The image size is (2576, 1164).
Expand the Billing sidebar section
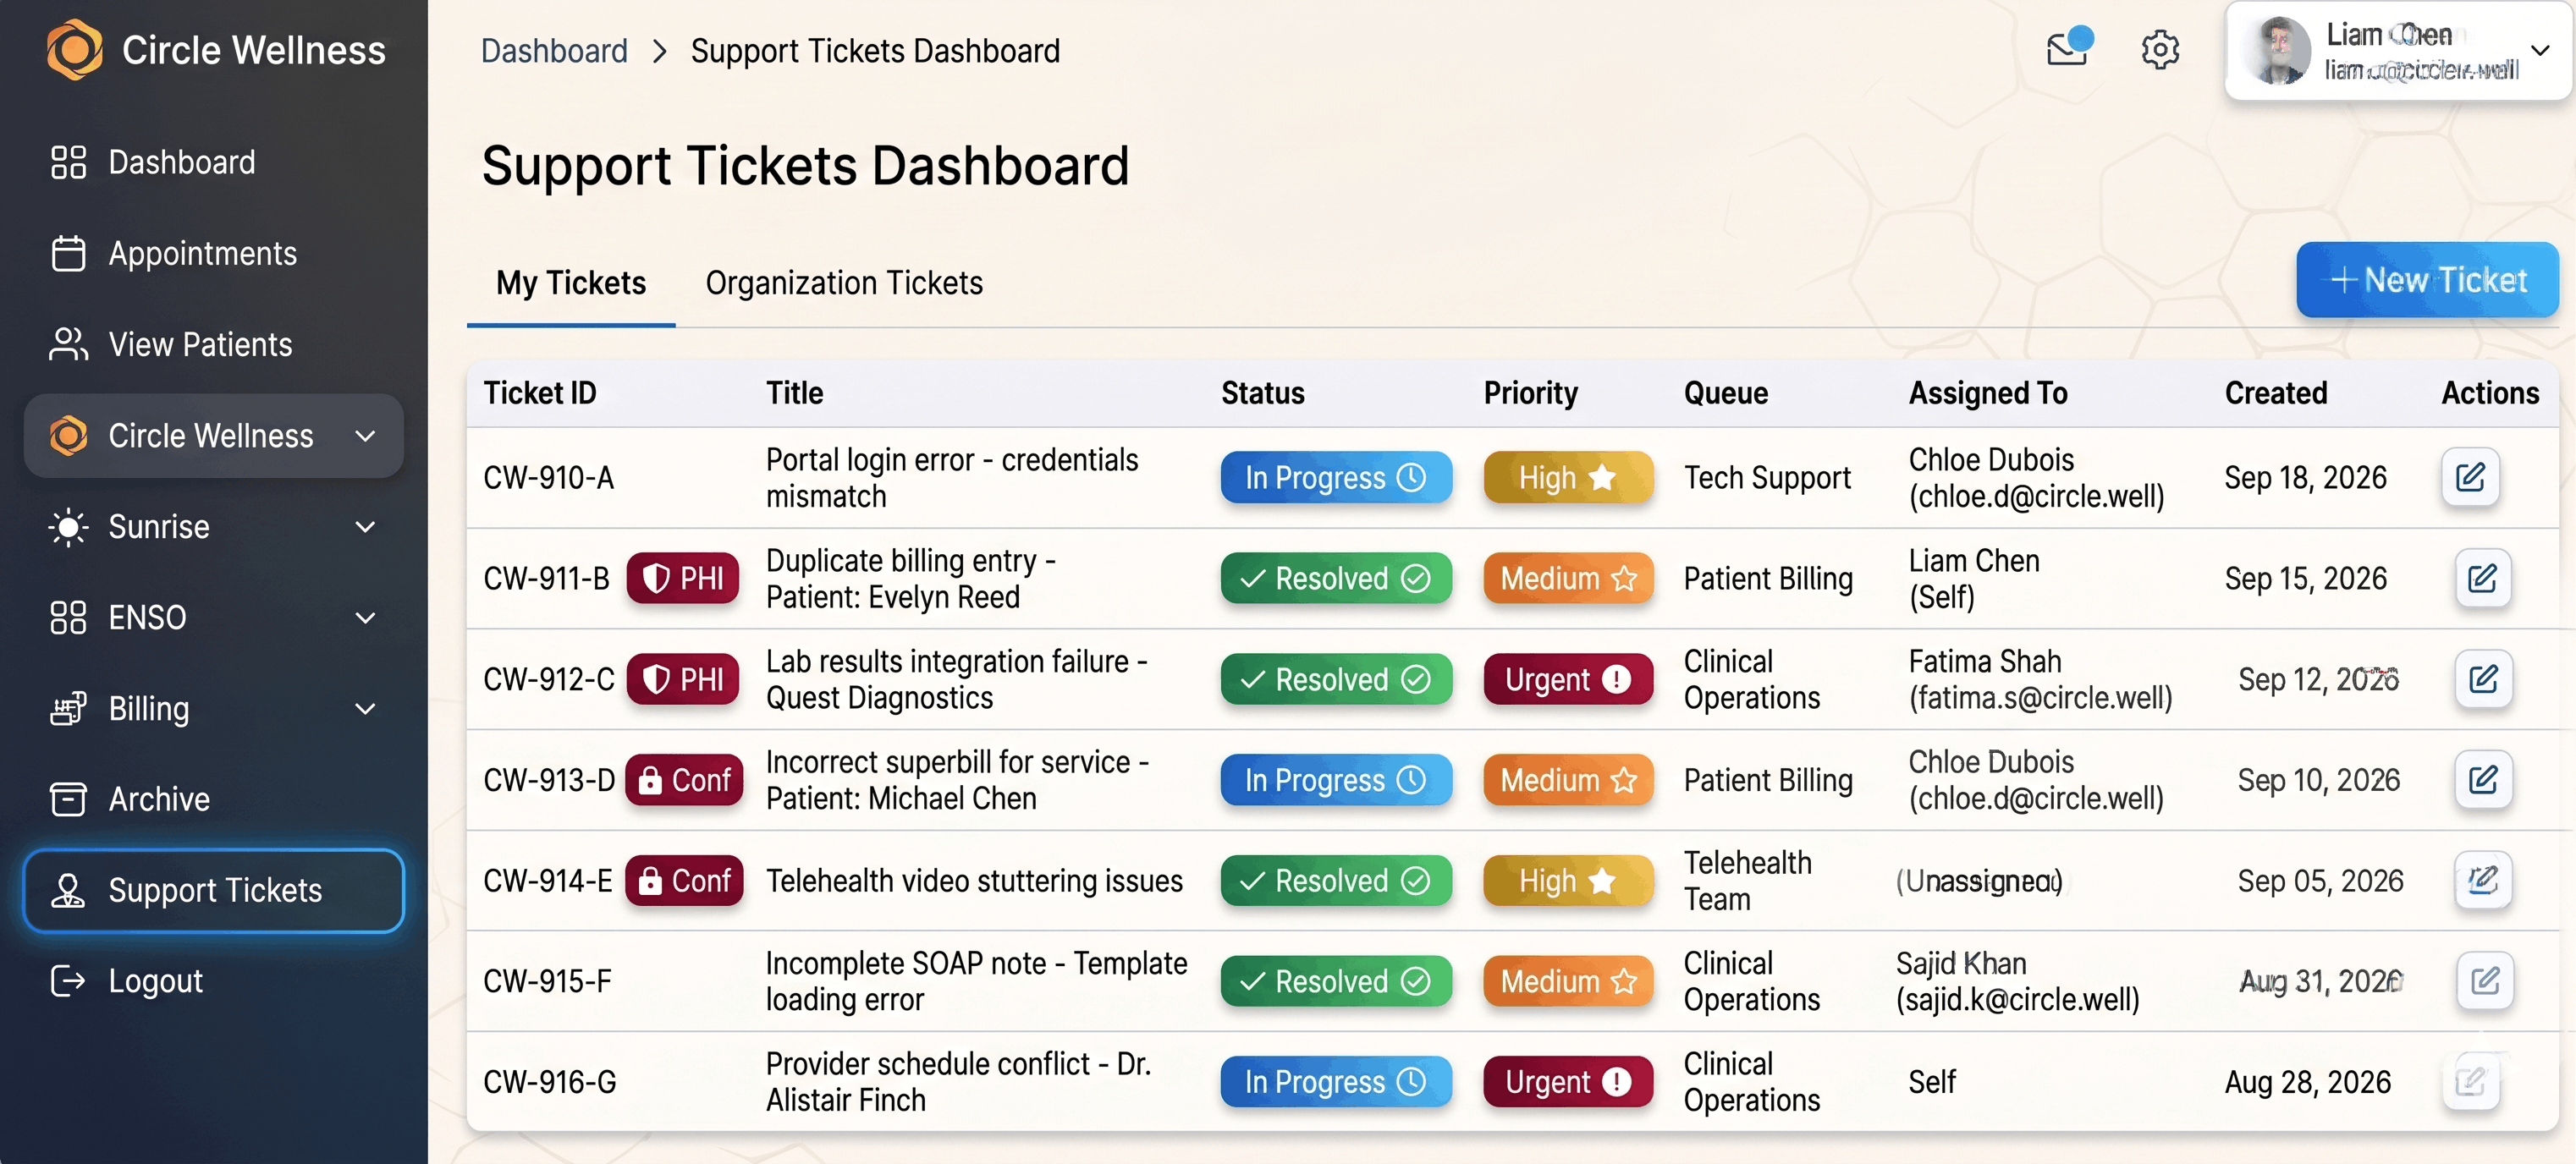point(366,709)
